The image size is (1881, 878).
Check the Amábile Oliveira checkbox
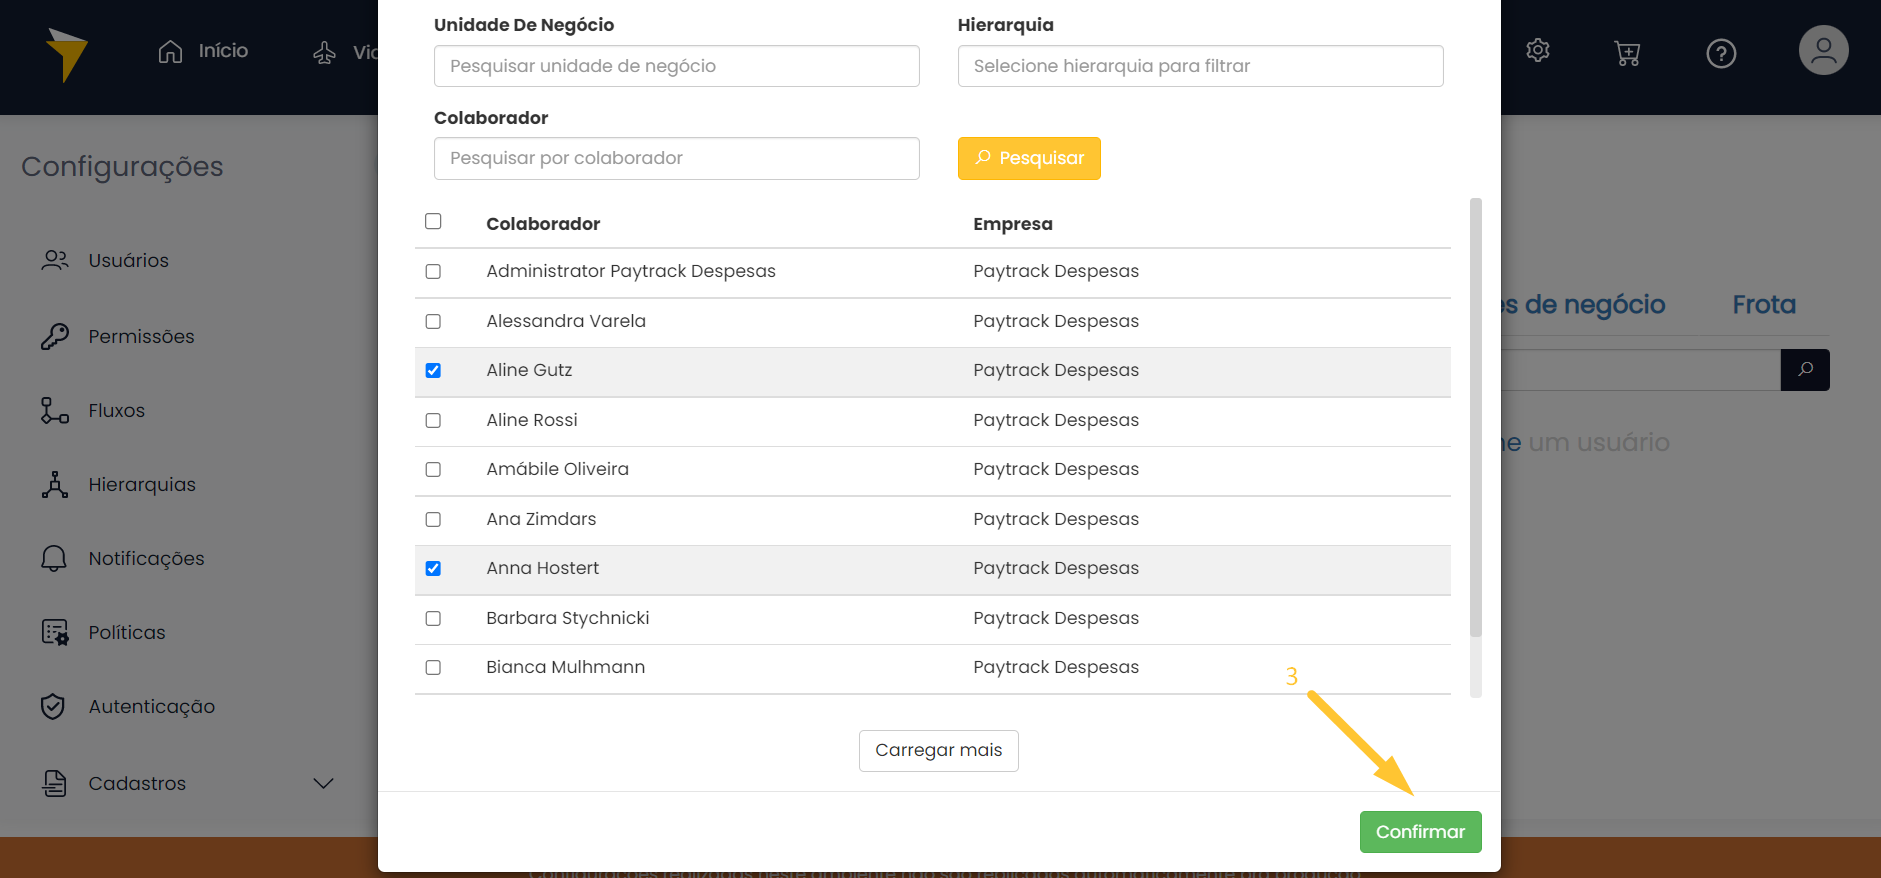pos(433,469)
